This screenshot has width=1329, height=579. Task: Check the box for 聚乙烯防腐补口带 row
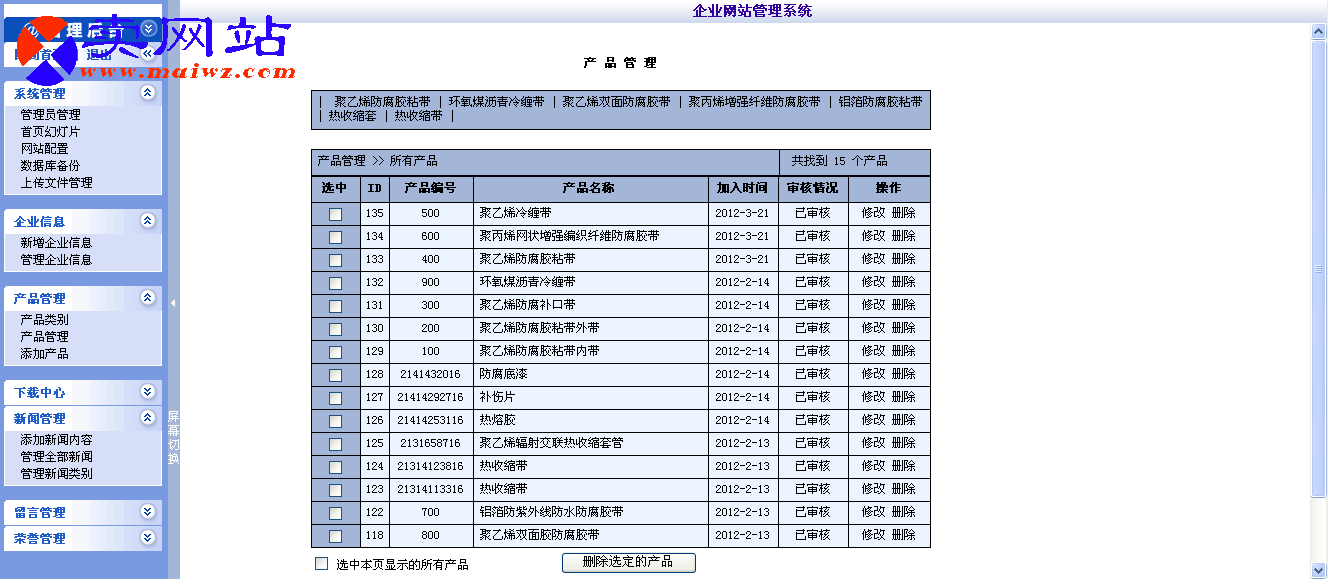(x=336, y=306)
